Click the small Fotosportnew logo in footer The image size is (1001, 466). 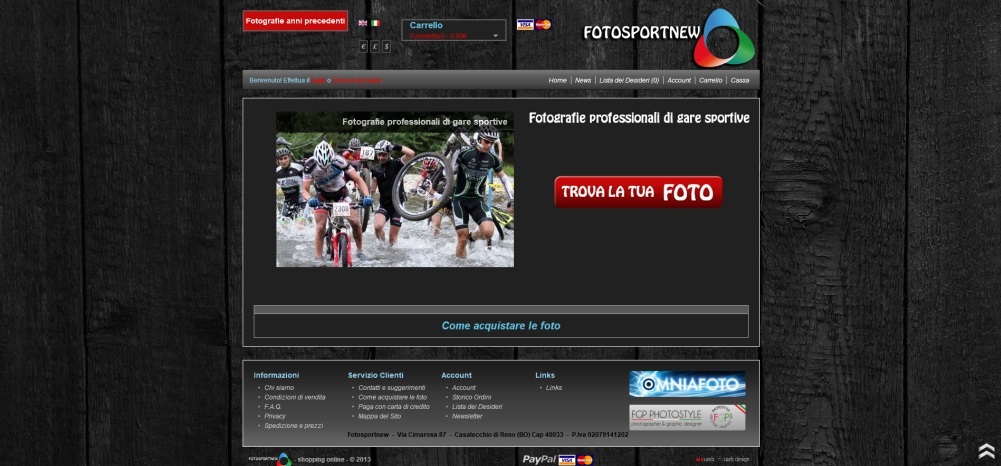pos(270,459)
